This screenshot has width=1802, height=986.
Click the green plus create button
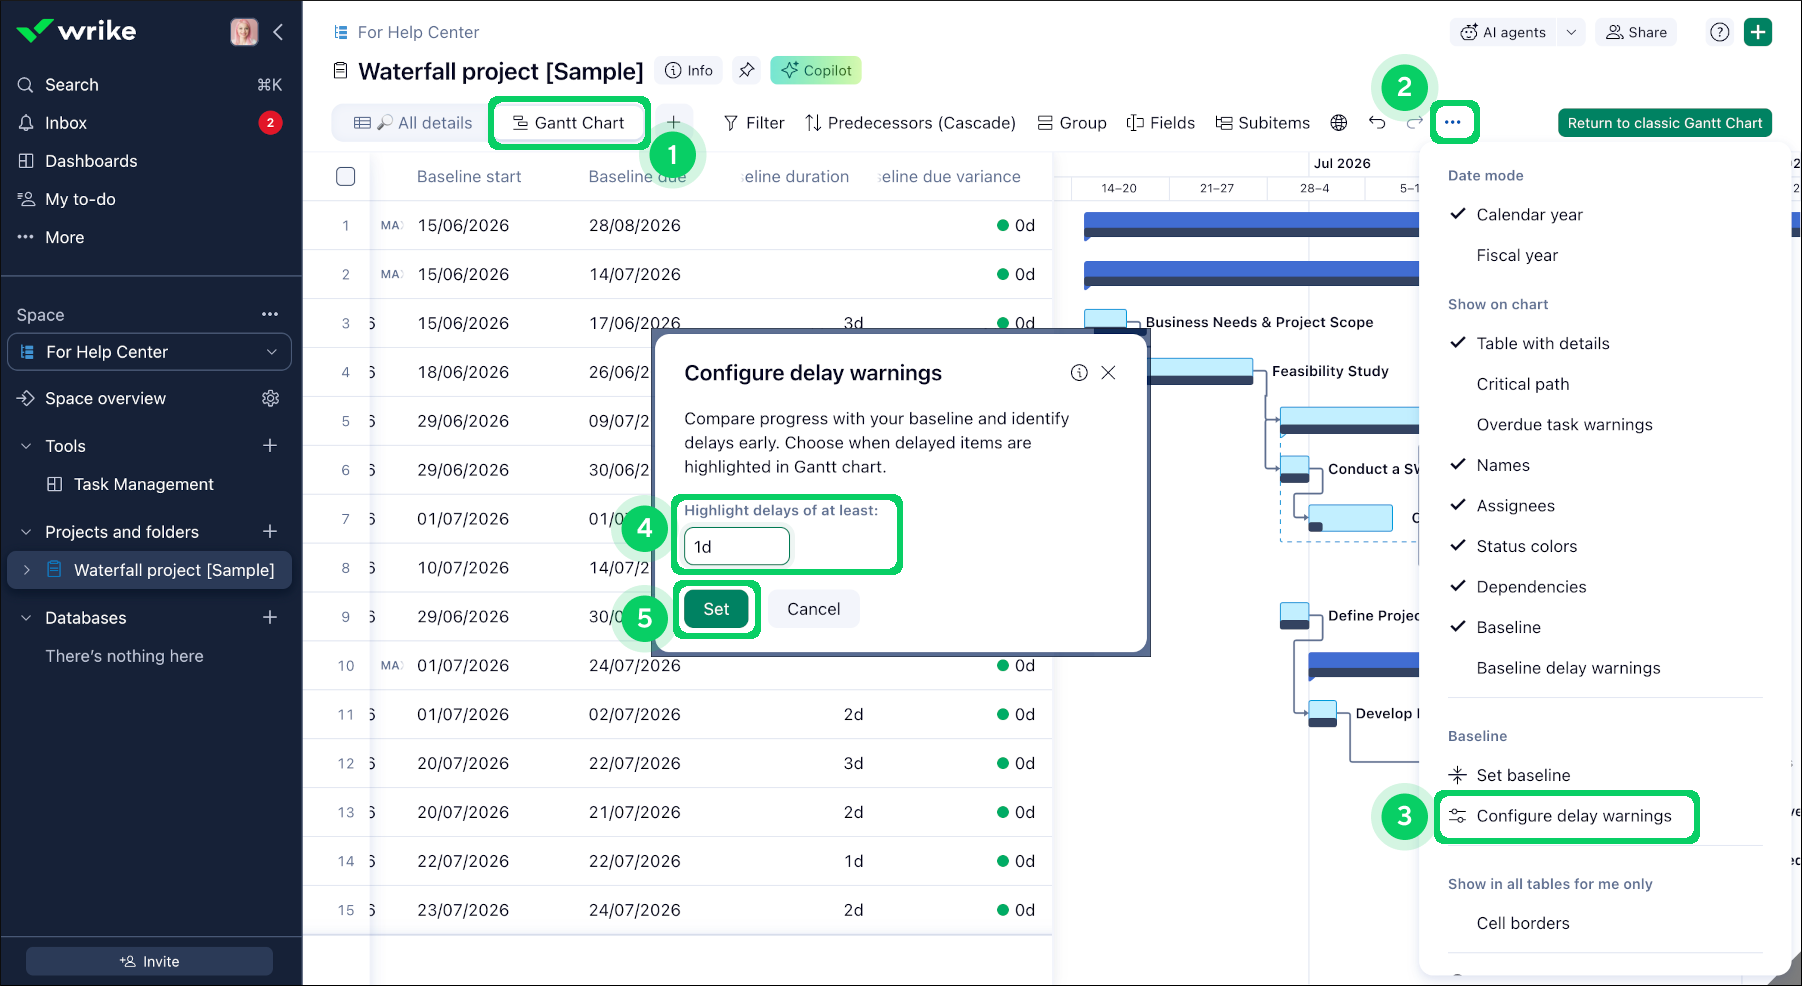(x=1758, y=32)
